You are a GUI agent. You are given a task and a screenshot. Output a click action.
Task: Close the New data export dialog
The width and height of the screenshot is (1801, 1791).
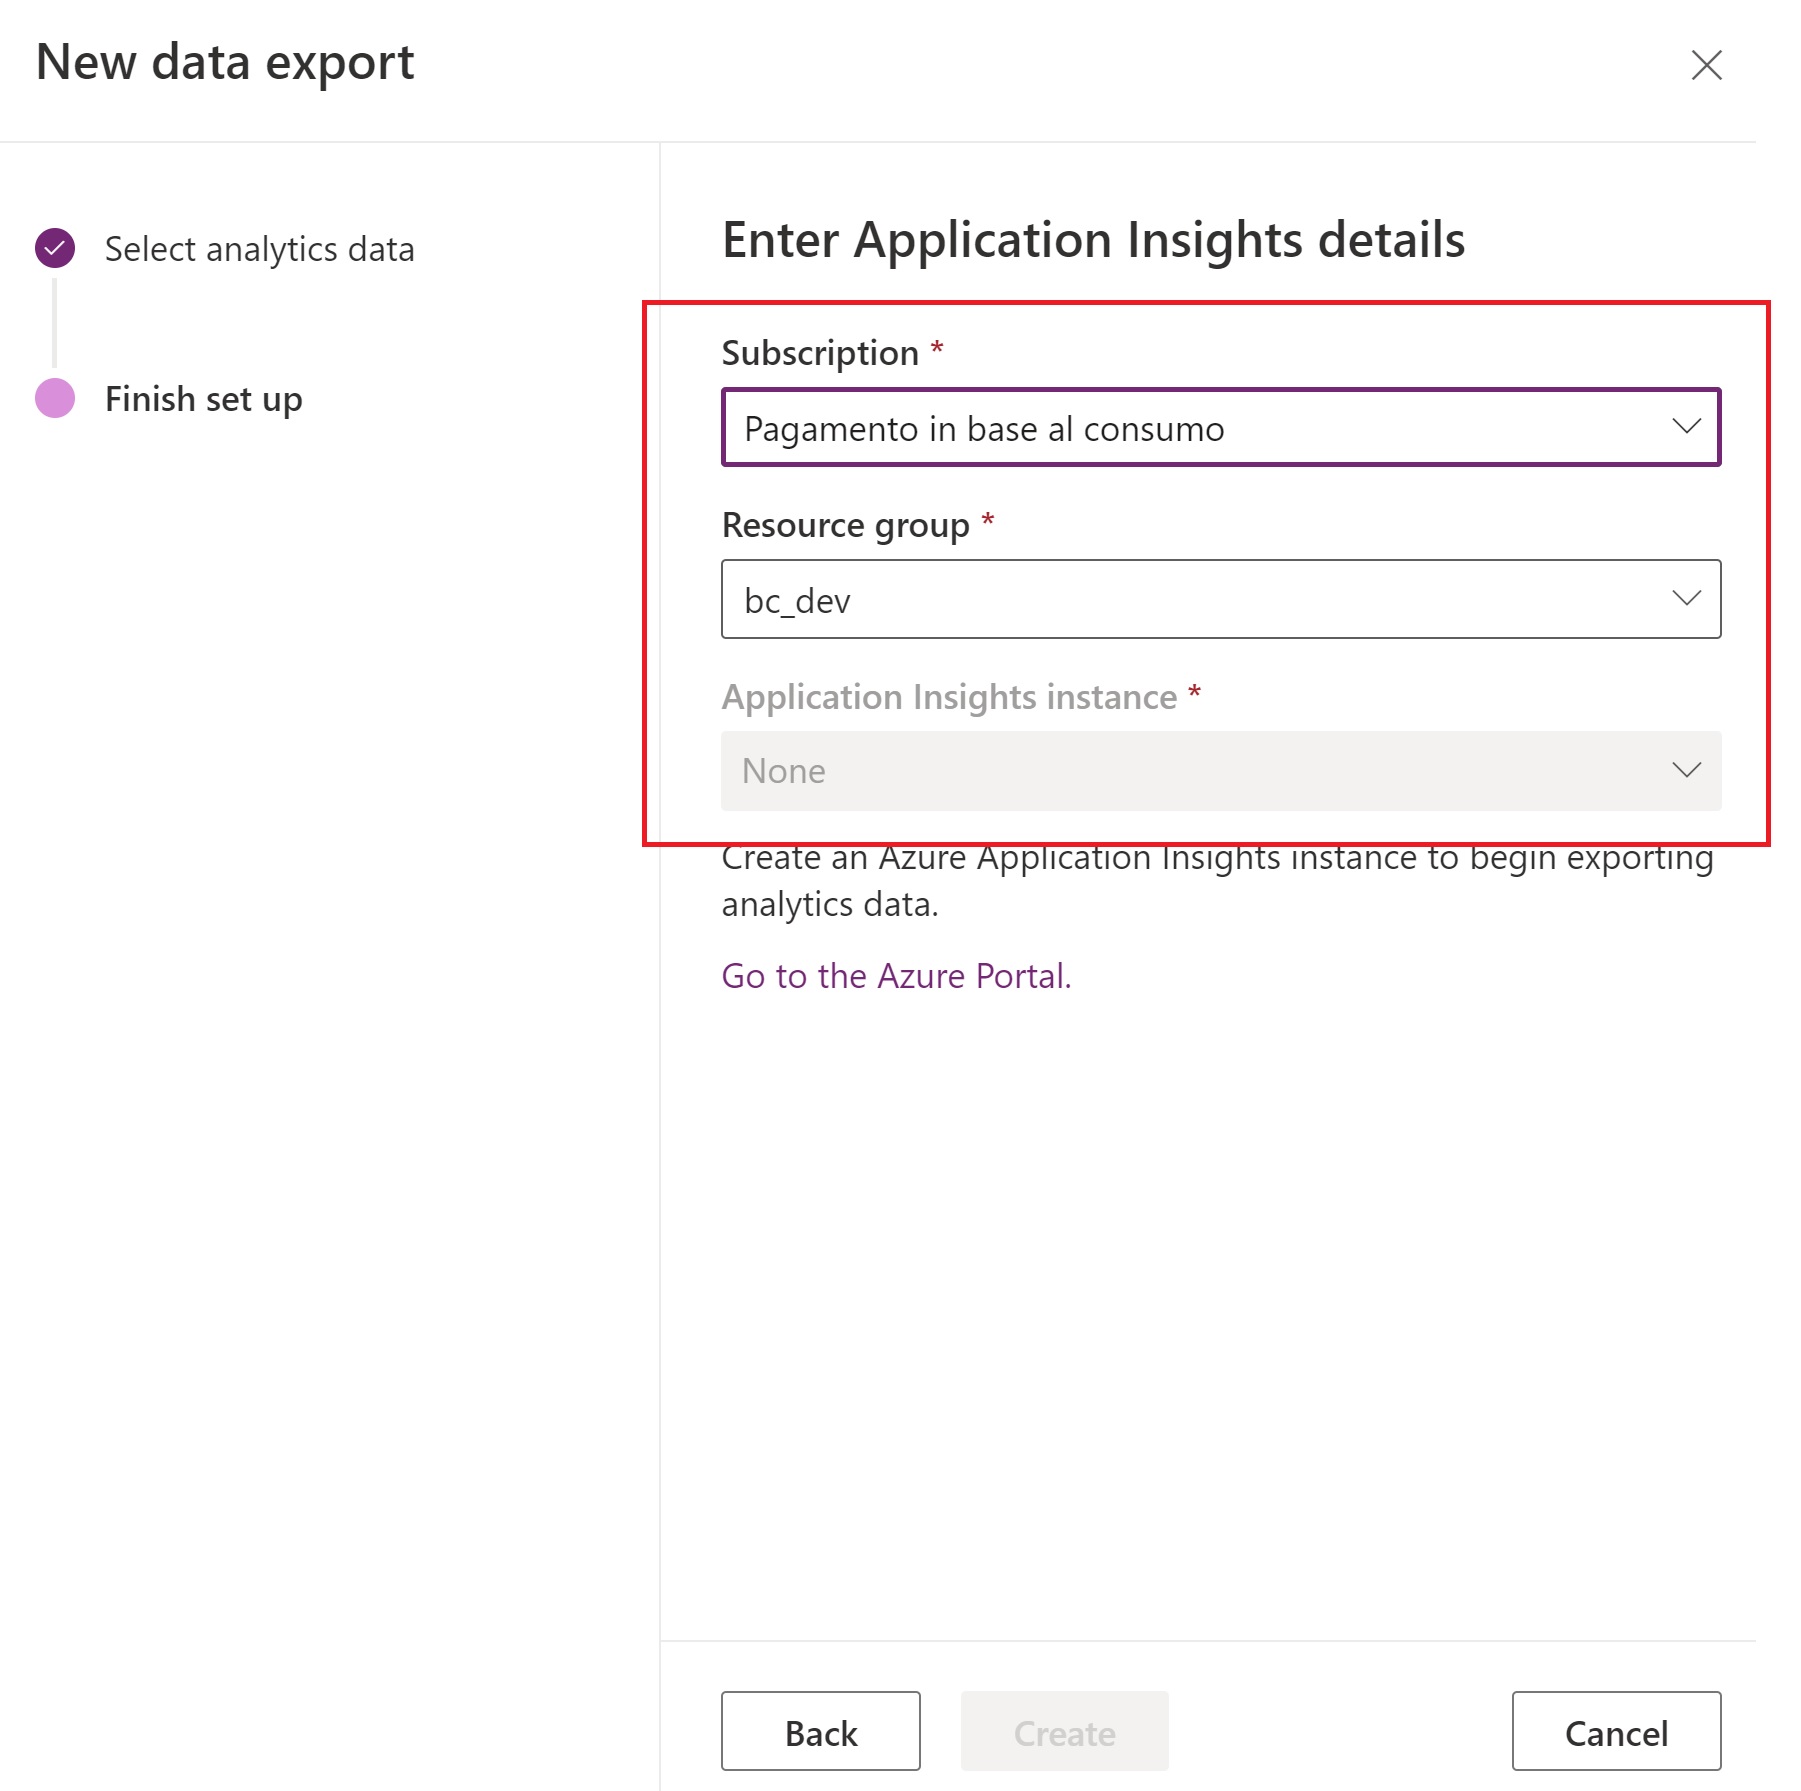pos(1706,65)
